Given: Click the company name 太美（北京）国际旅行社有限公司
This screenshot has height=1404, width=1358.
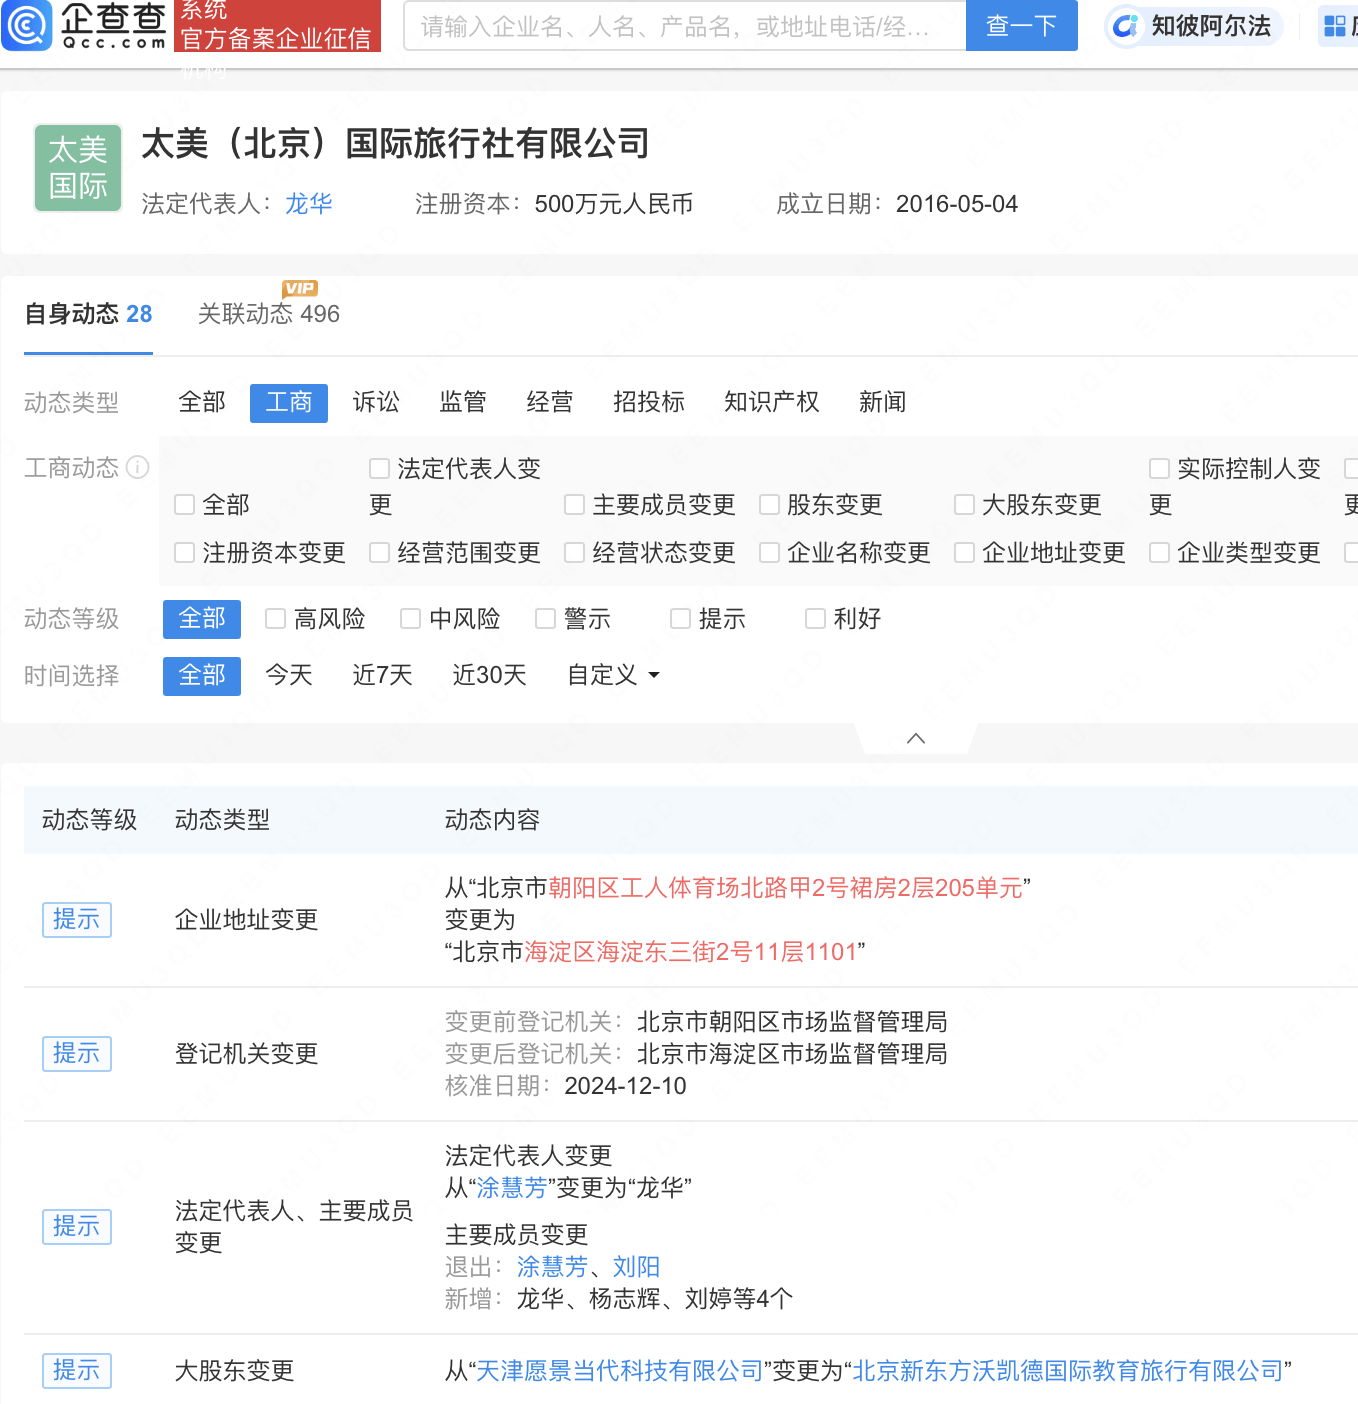Looking at the screenshot, I should [395, 144].
